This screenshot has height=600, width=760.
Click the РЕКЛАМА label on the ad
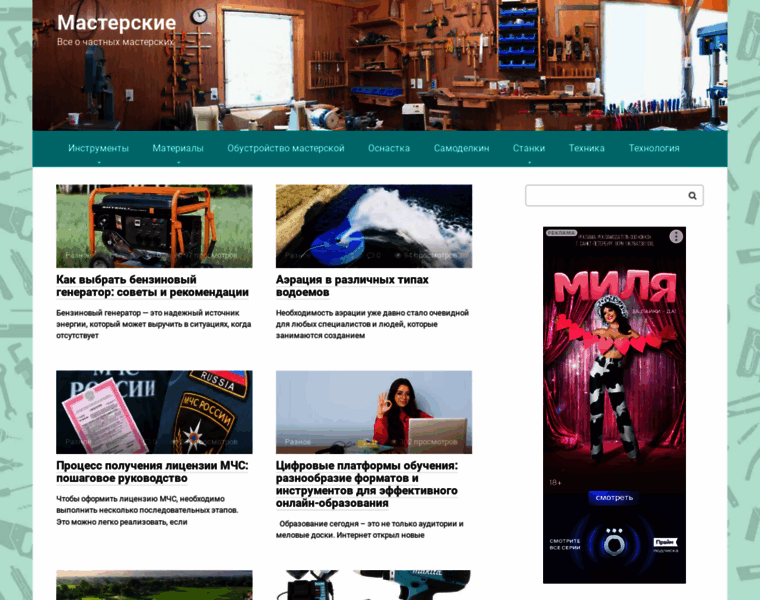(x=561, y=233)
